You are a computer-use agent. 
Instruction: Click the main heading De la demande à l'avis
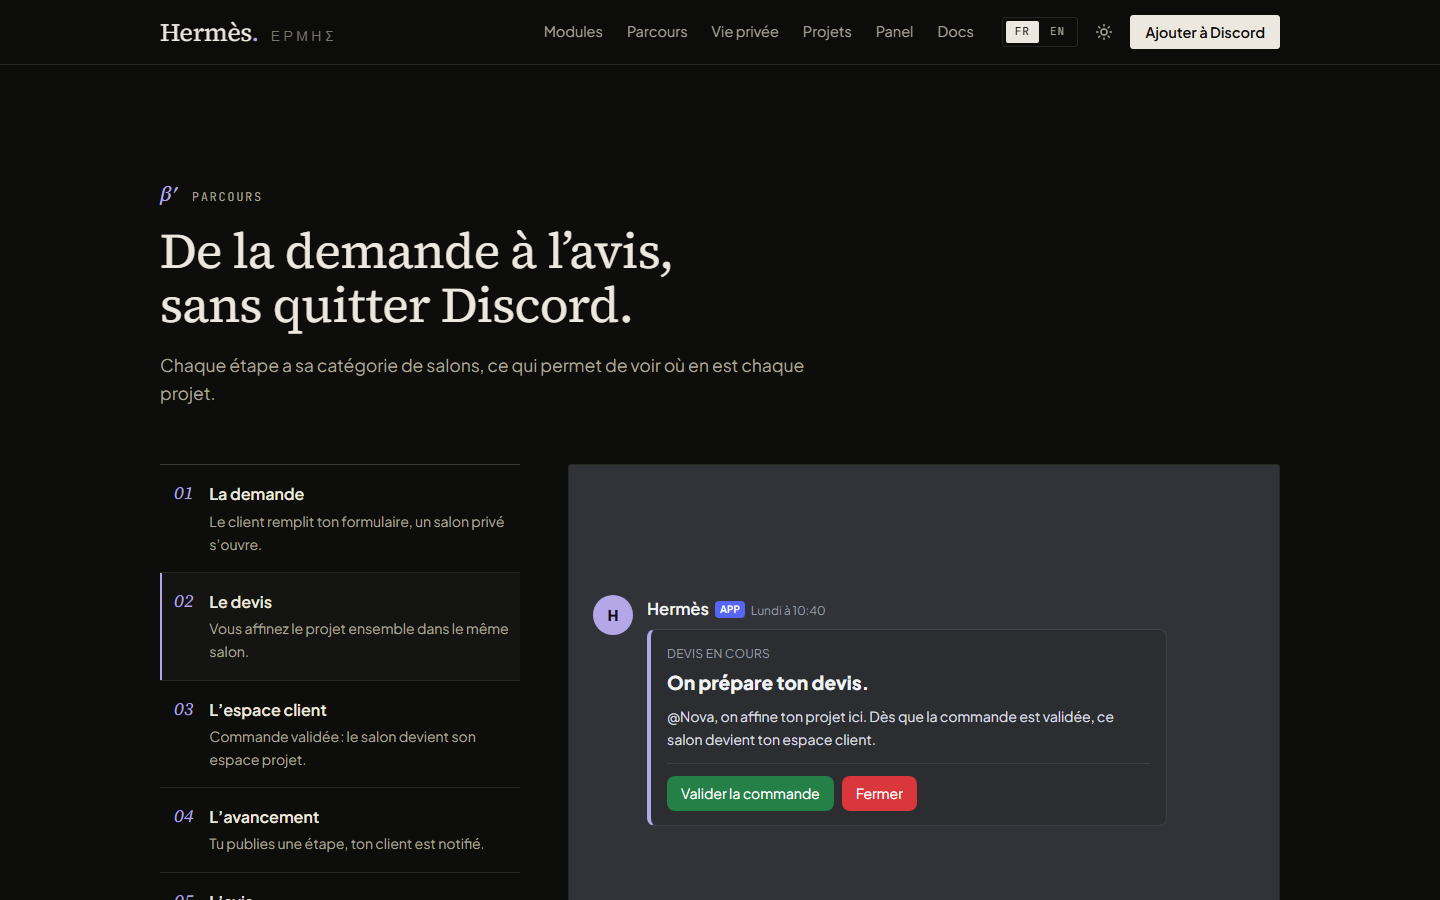[x=416, y=278]
